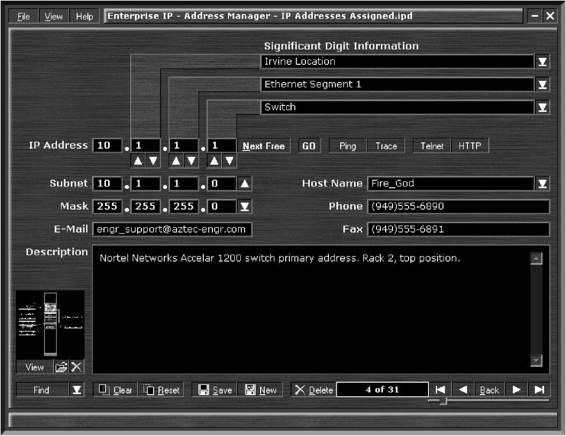This screenshot has height=436, width=566.
Task: Click the record position slider handle
Action: [444, 401]
